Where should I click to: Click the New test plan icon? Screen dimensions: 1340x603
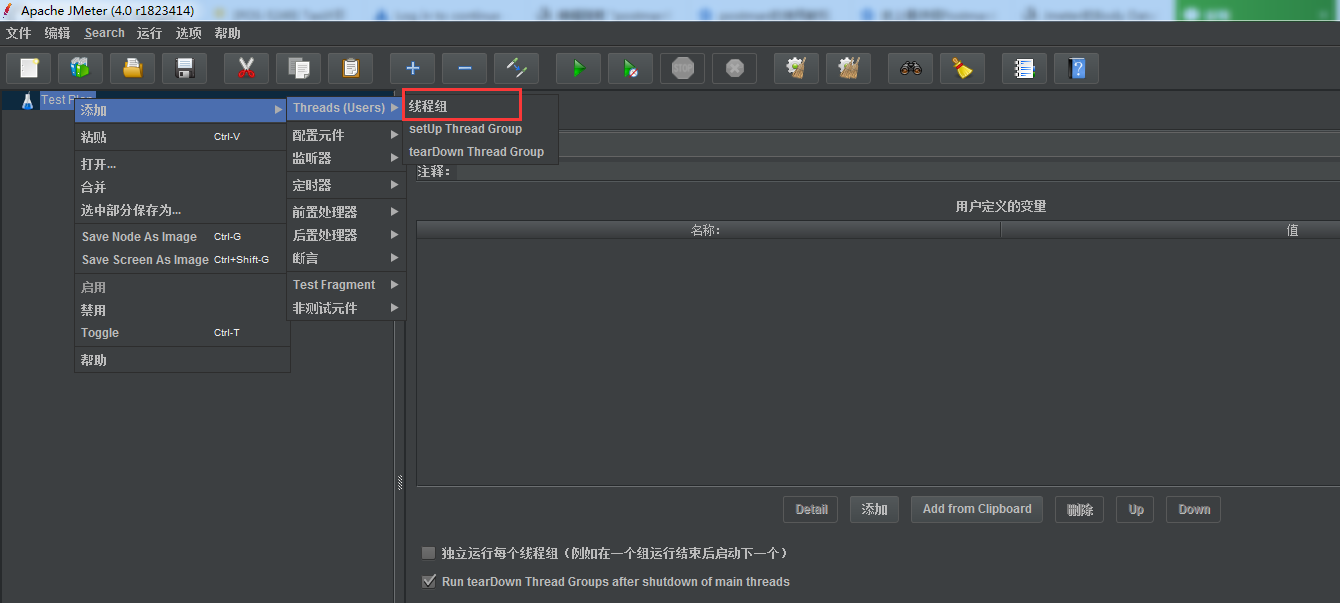click(29, 68)
